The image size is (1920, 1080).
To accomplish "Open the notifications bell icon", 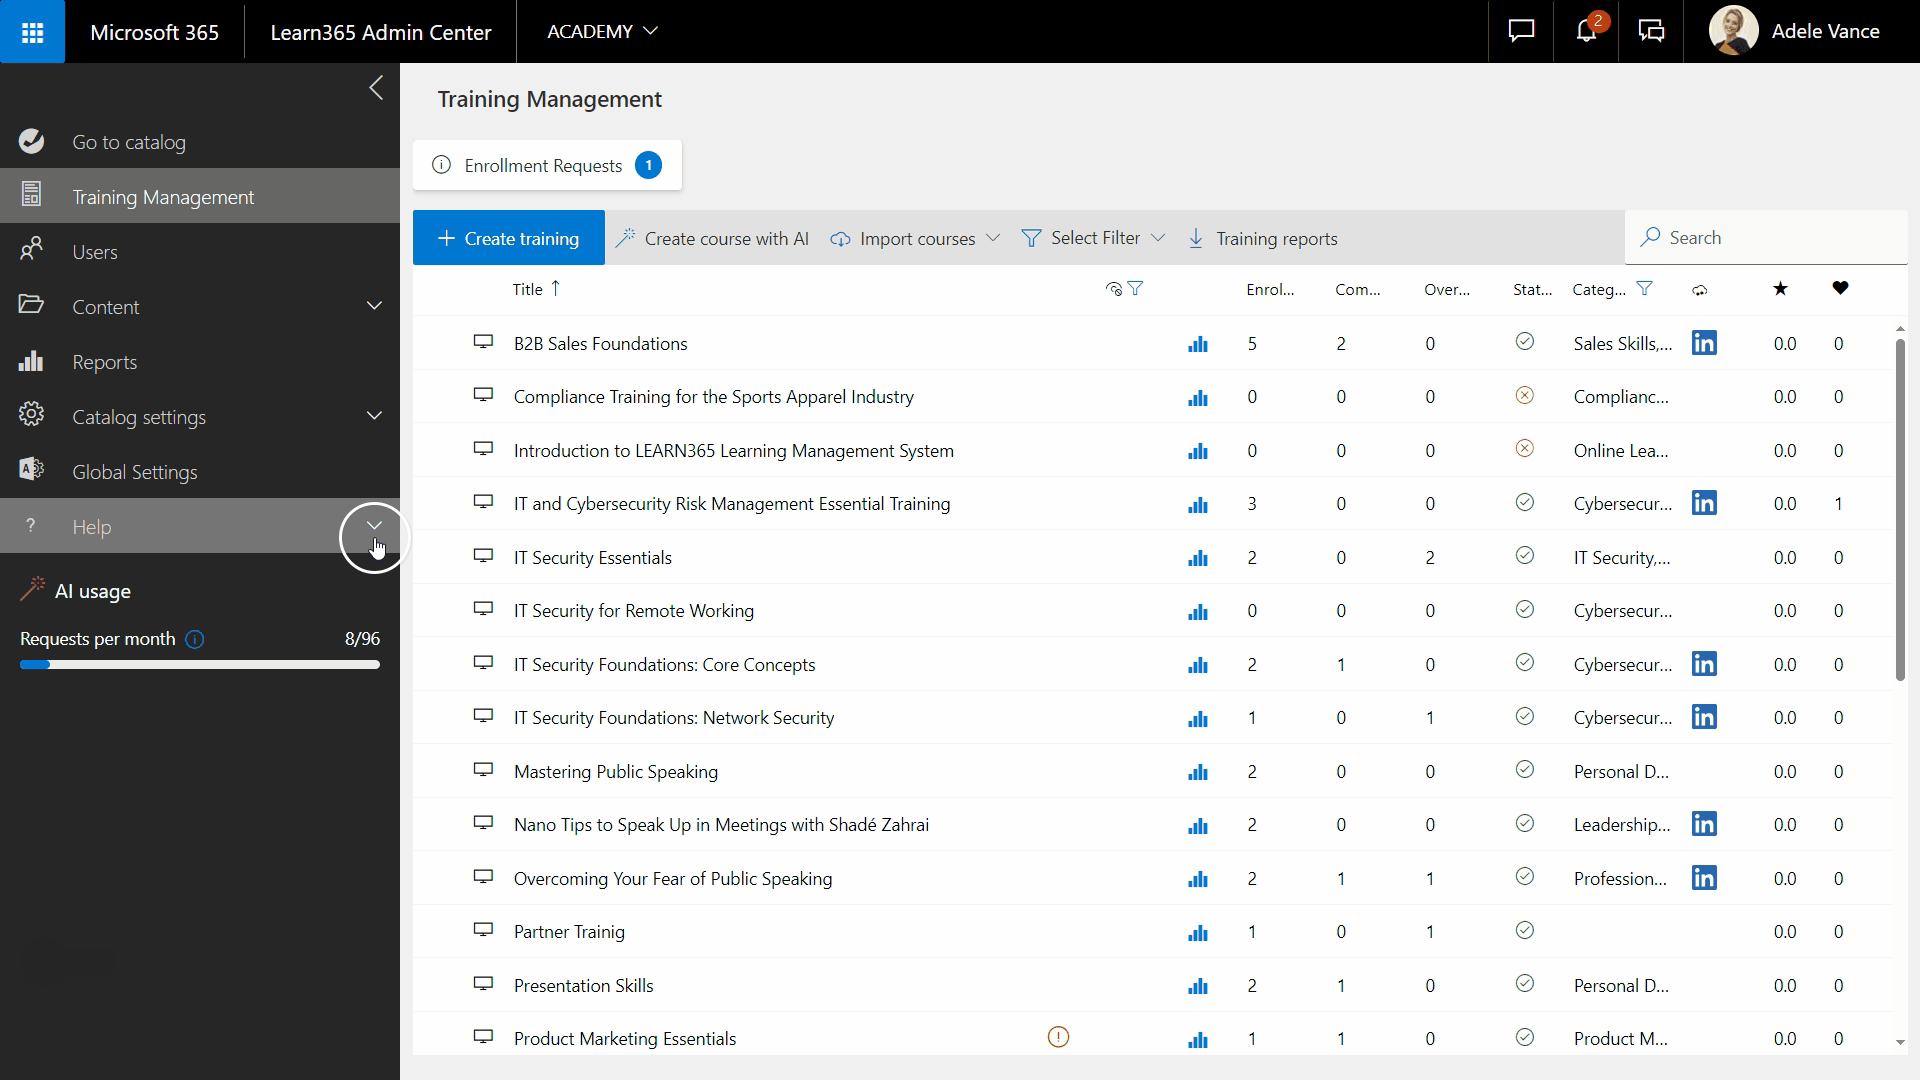I will point(1586,32).
